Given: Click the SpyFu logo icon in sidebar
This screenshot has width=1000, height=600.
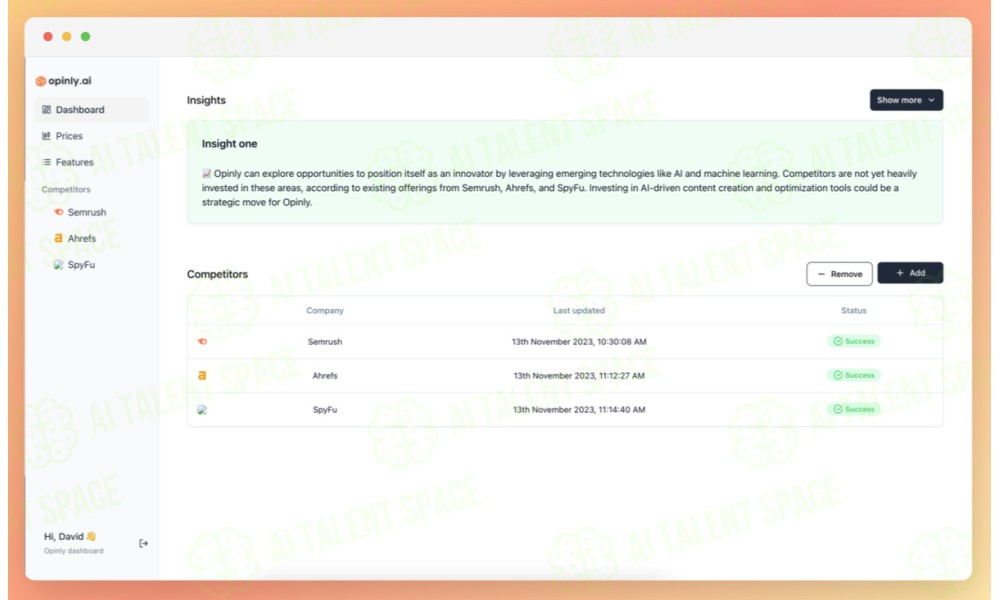Looking at the screenshot, I should 58,265.
